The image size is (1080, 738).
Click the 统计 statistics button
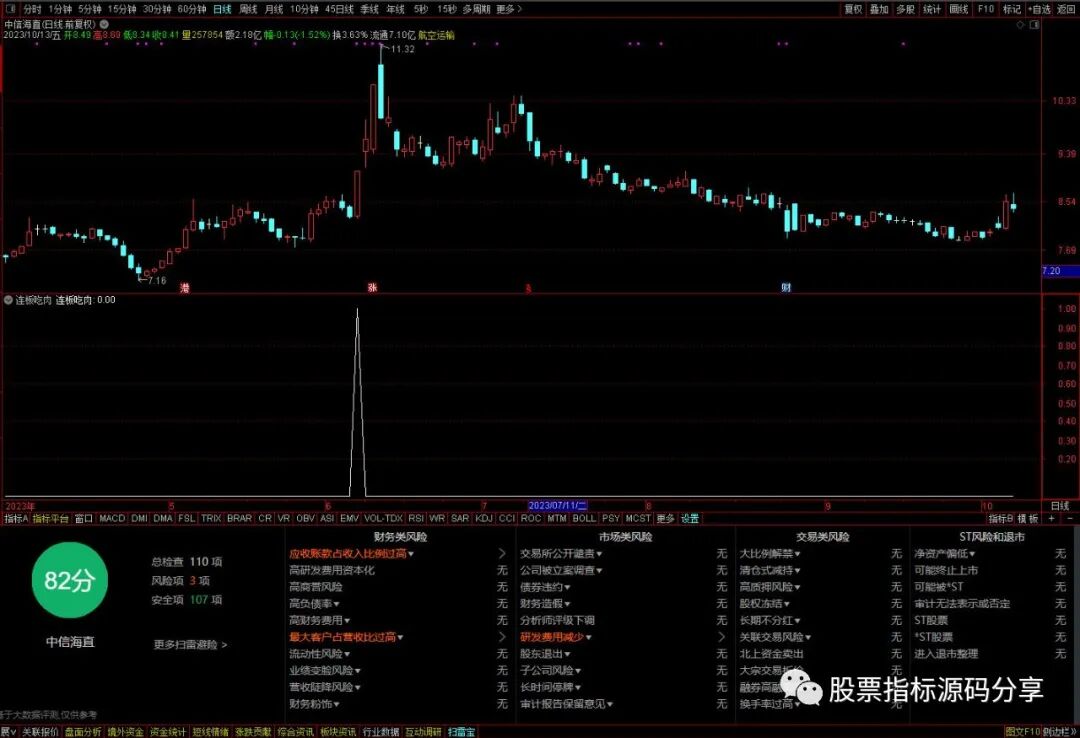coord(932,9)
